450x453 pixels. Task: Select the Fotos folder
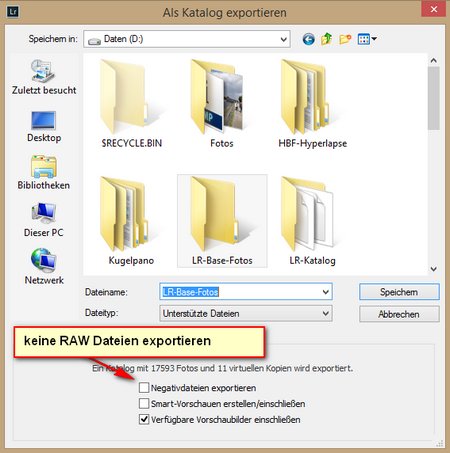[x=222, y=104]
